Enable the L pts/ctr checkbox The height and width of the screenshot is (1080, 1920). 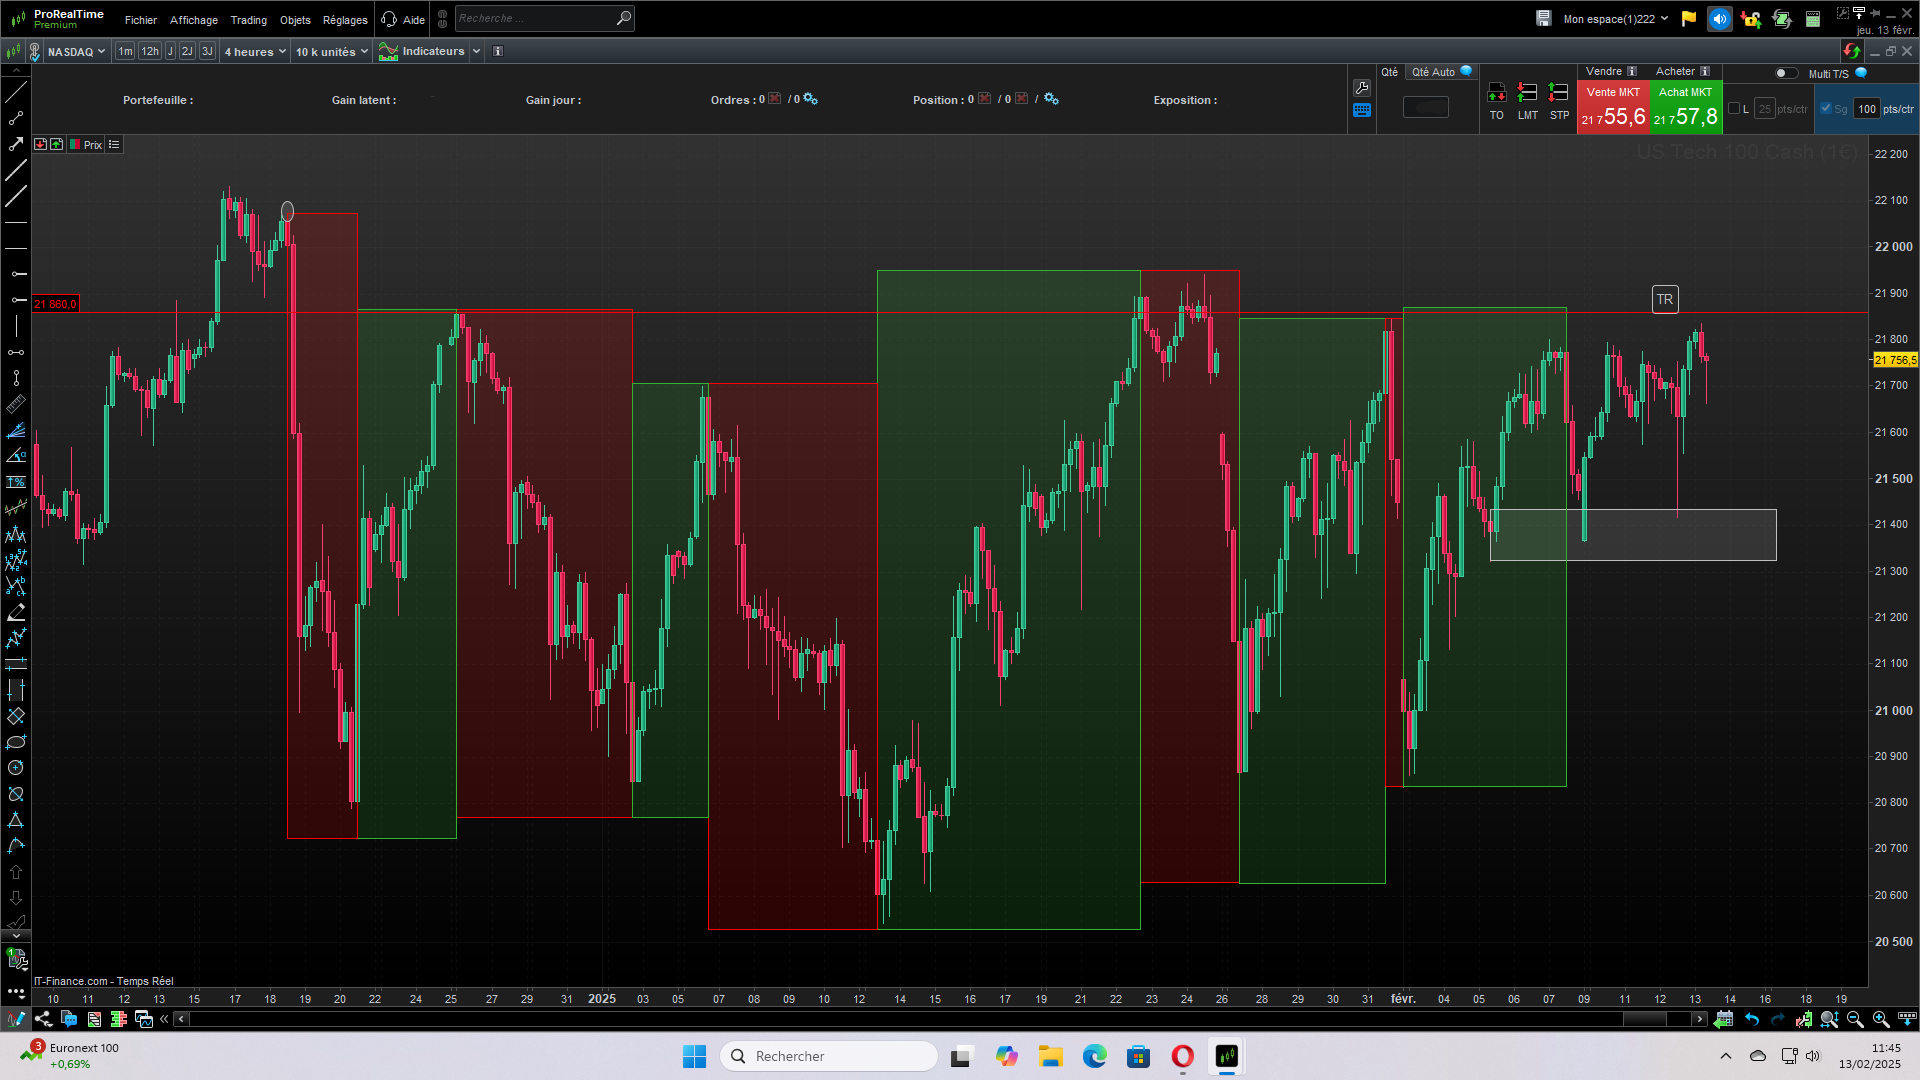pyautogui.click(x=1734, y=109)
